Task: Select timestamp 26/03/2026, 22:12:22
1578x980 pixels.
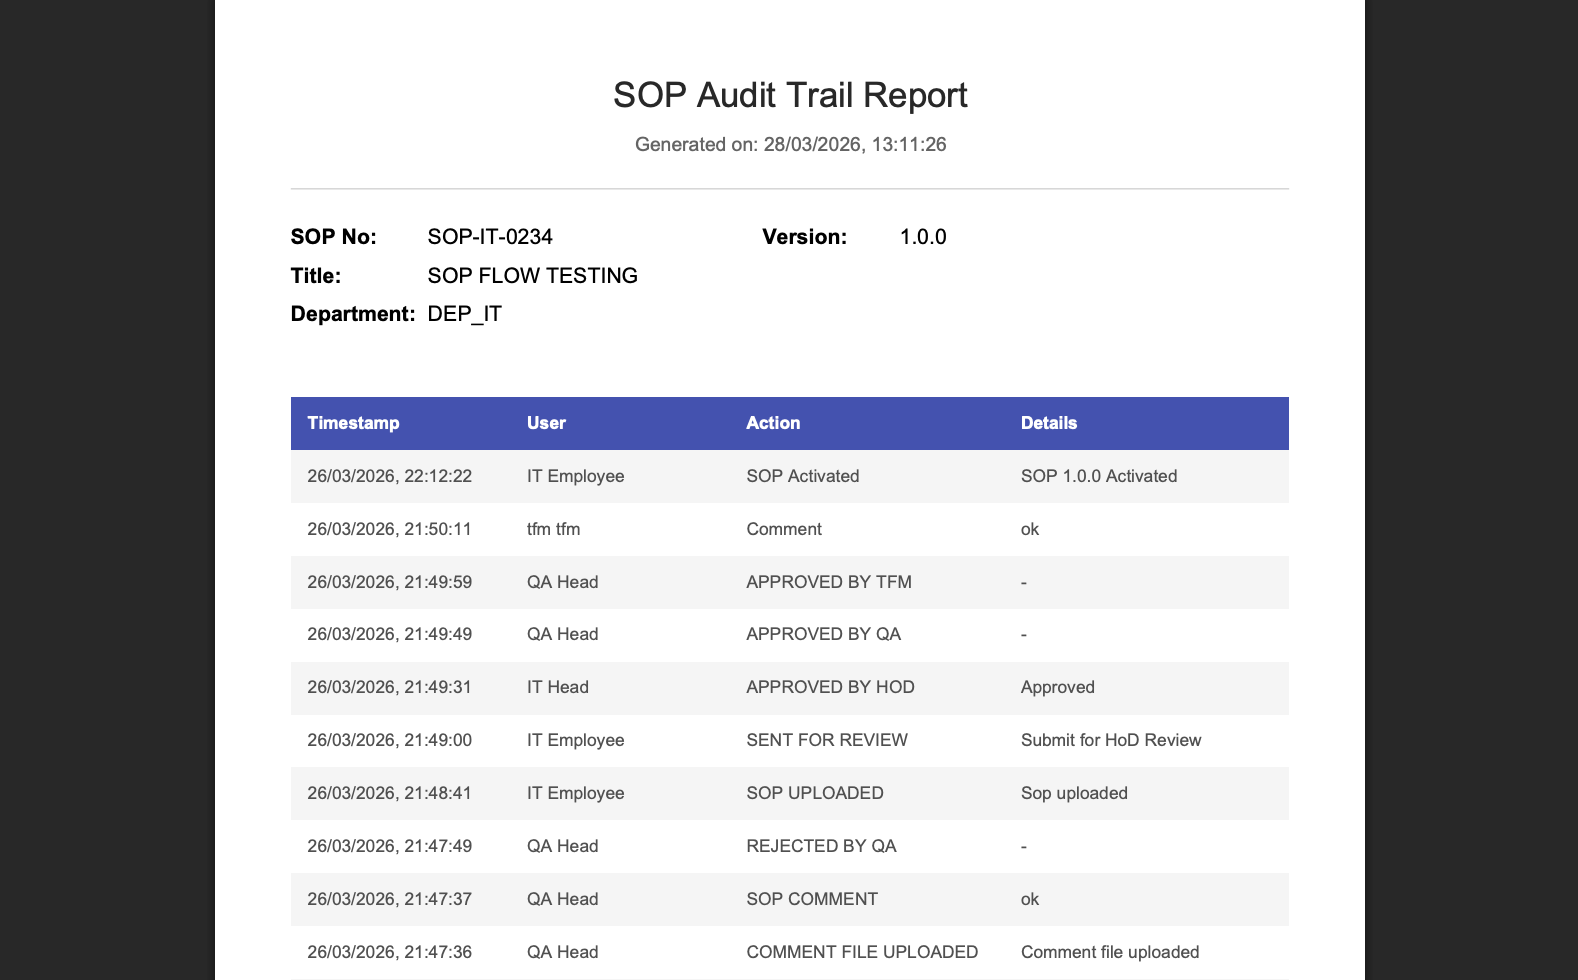Action: 389,476
